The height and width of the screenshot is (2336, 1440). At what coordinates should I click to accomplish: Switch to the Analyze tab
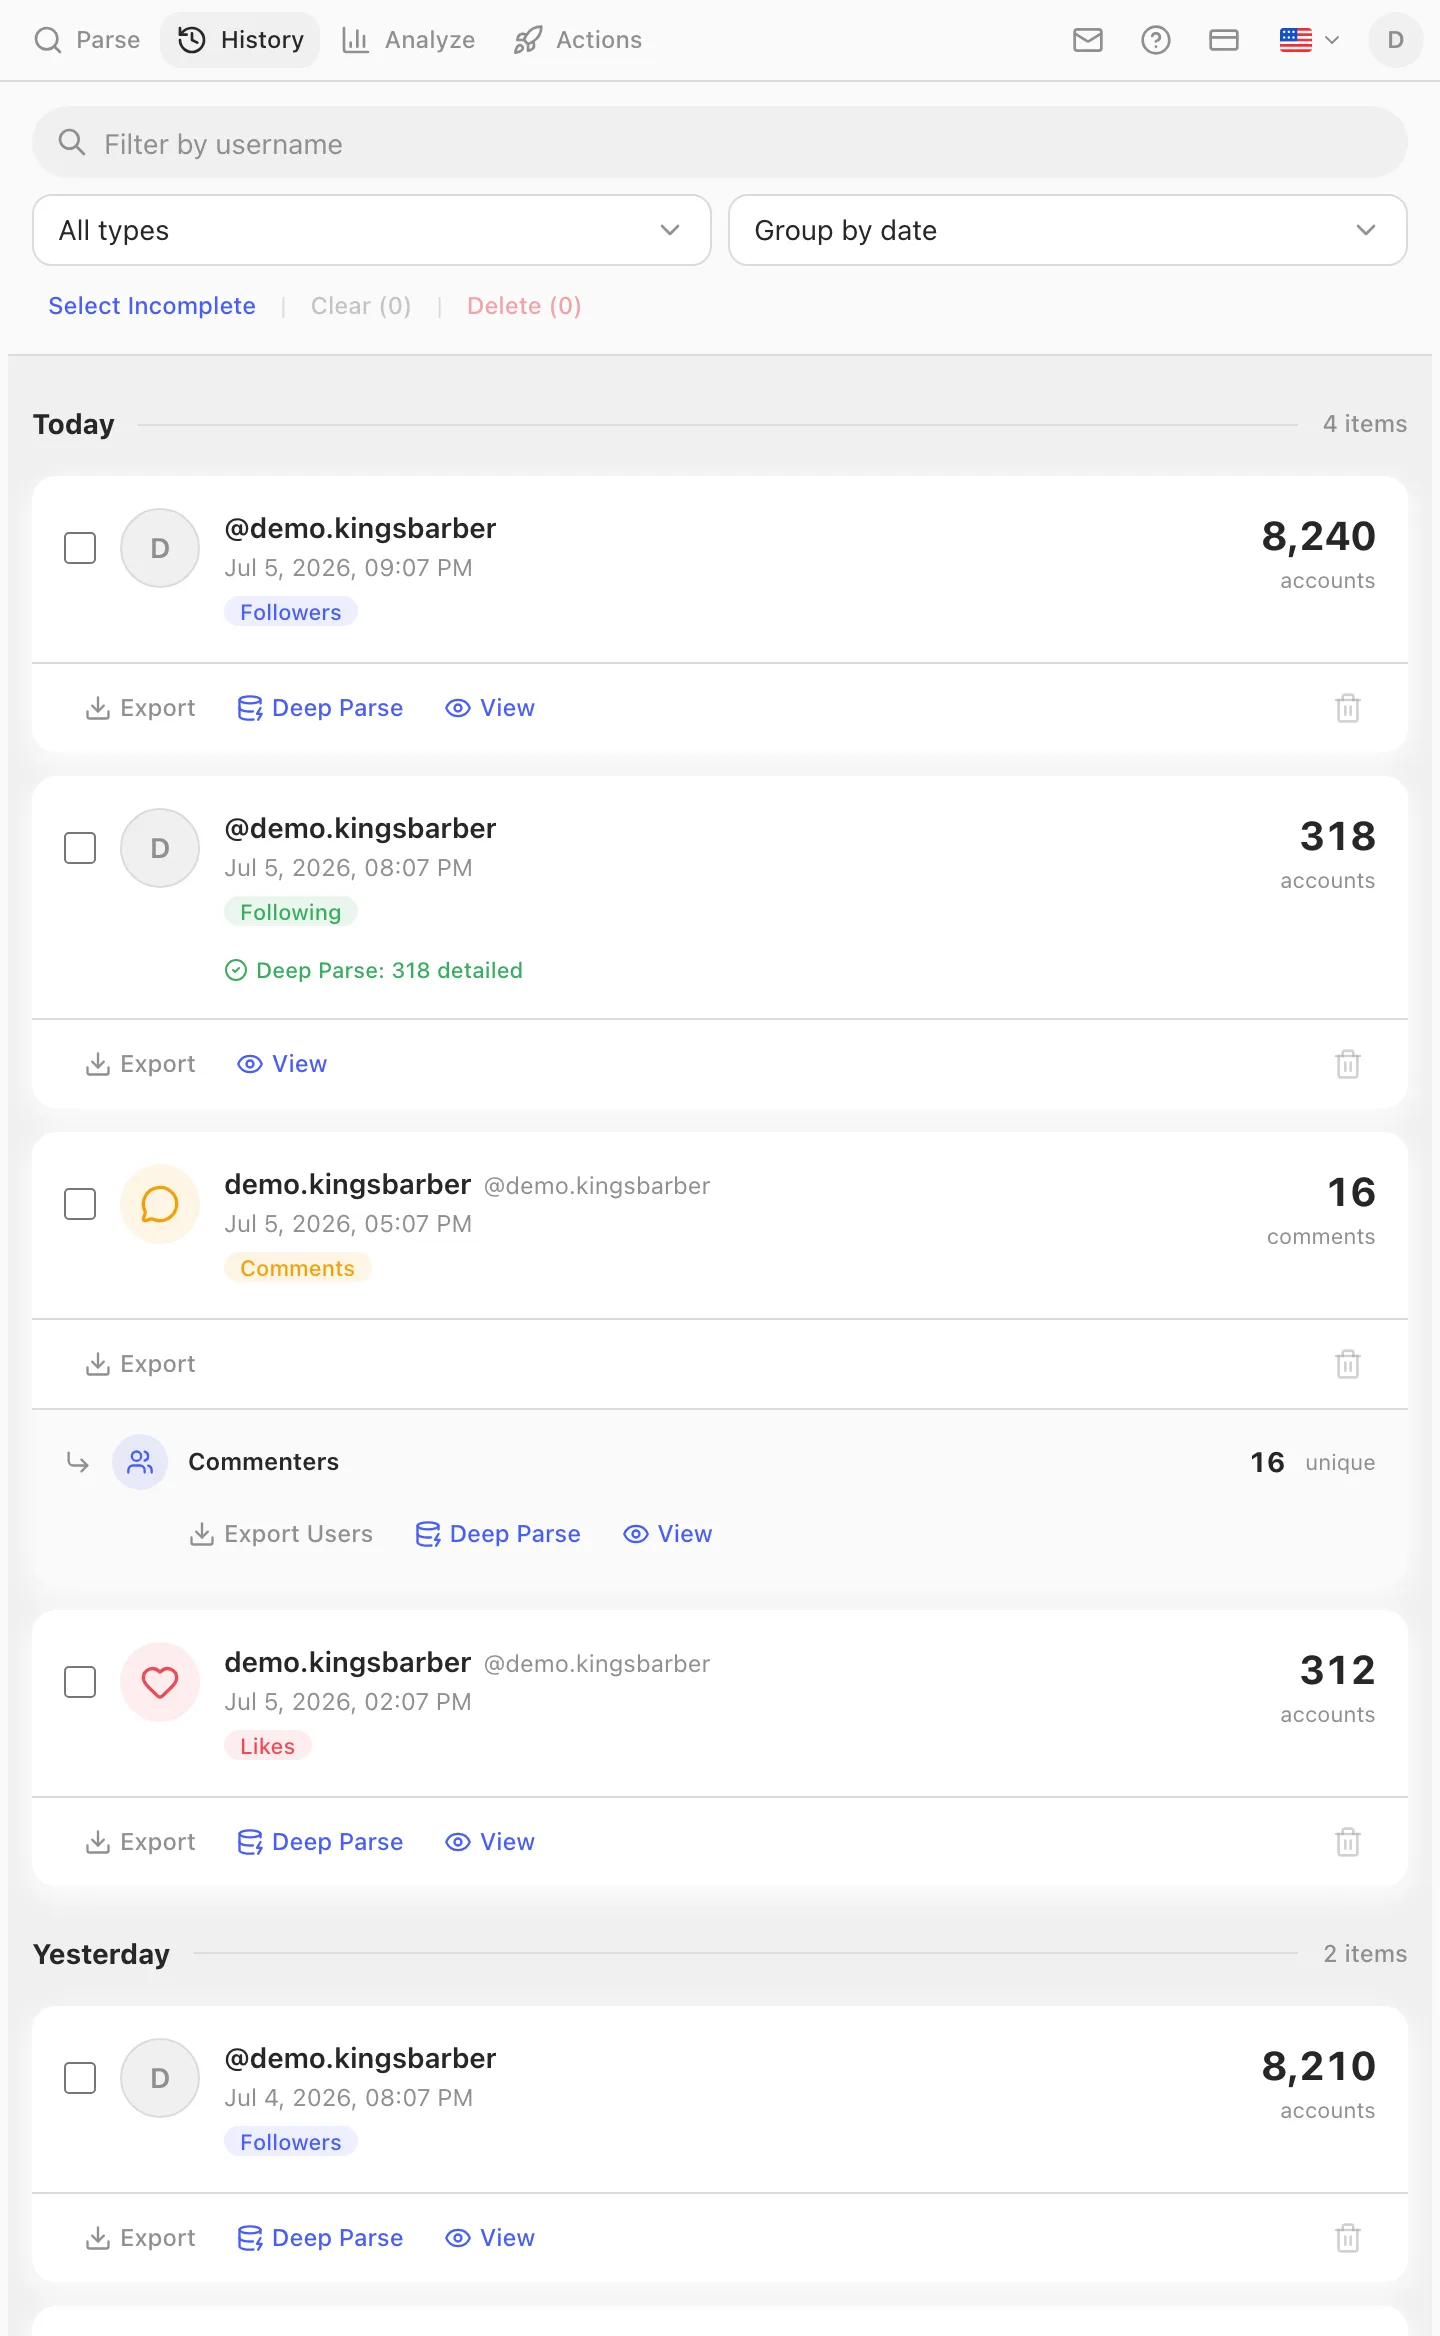click(x=409, y=40)
